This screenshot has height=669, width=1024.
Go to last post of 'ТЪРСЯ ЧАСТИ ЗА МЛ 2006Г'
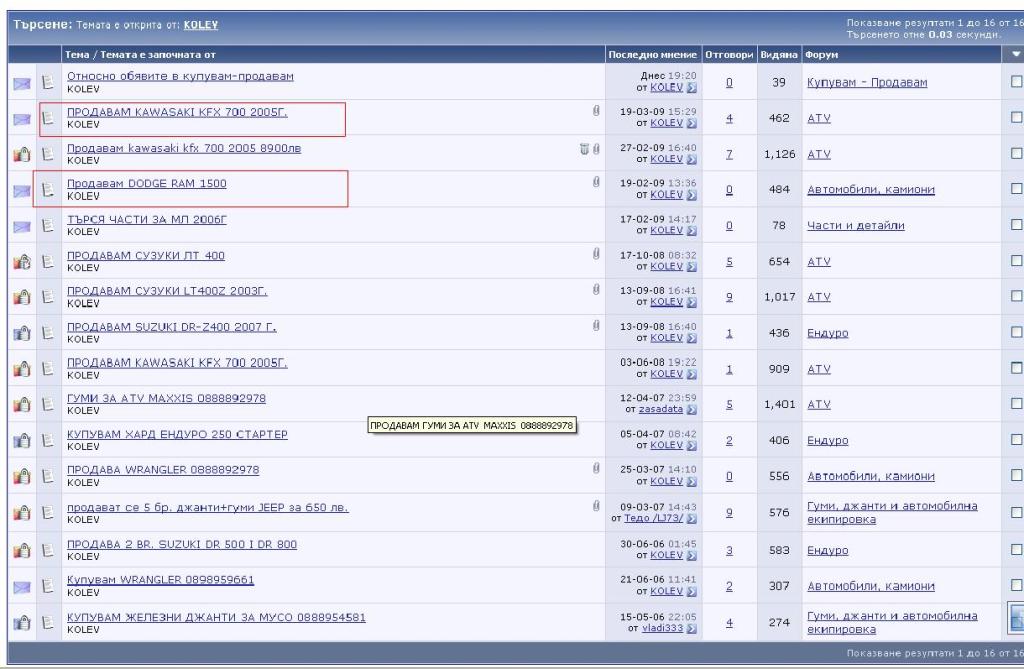coord(692,231)
